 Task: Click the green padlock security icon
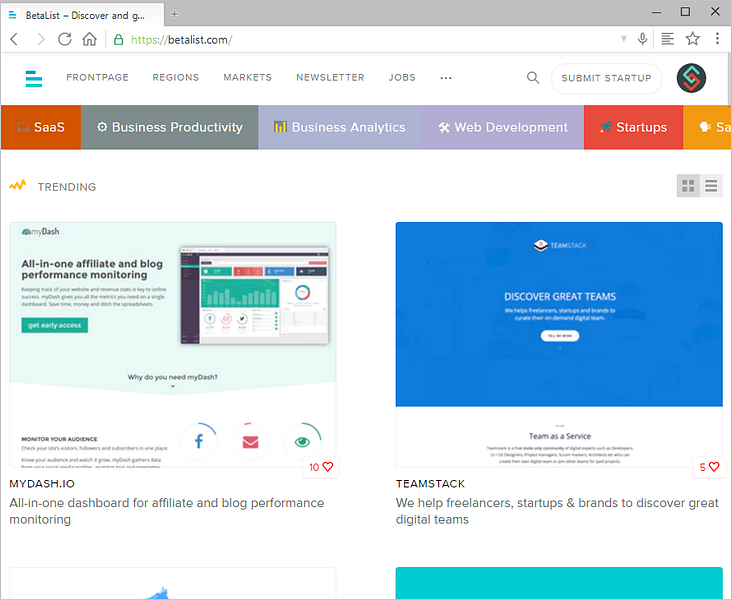point(119,40)
